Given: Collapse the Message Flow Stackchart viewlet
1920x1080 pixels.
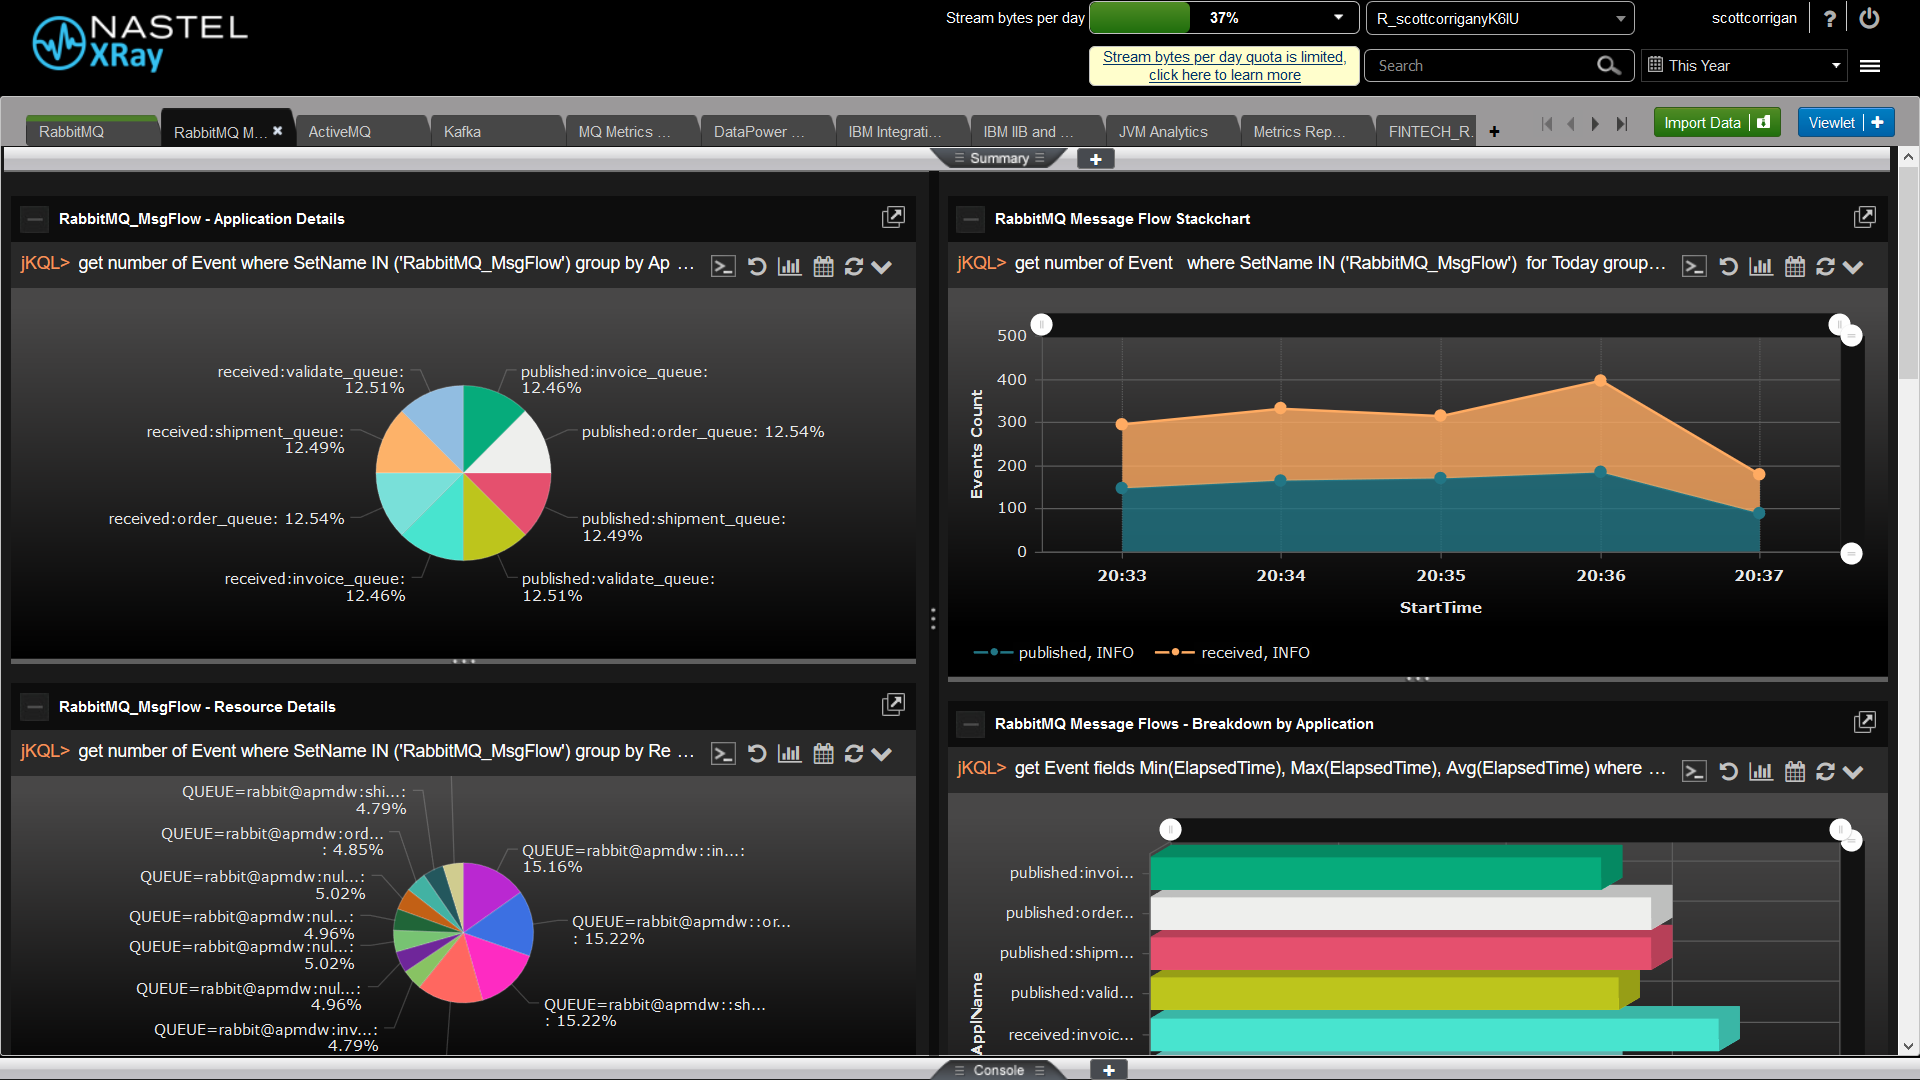Looking at the screenshot, I should pyautogui.click(x=971, y=219).
